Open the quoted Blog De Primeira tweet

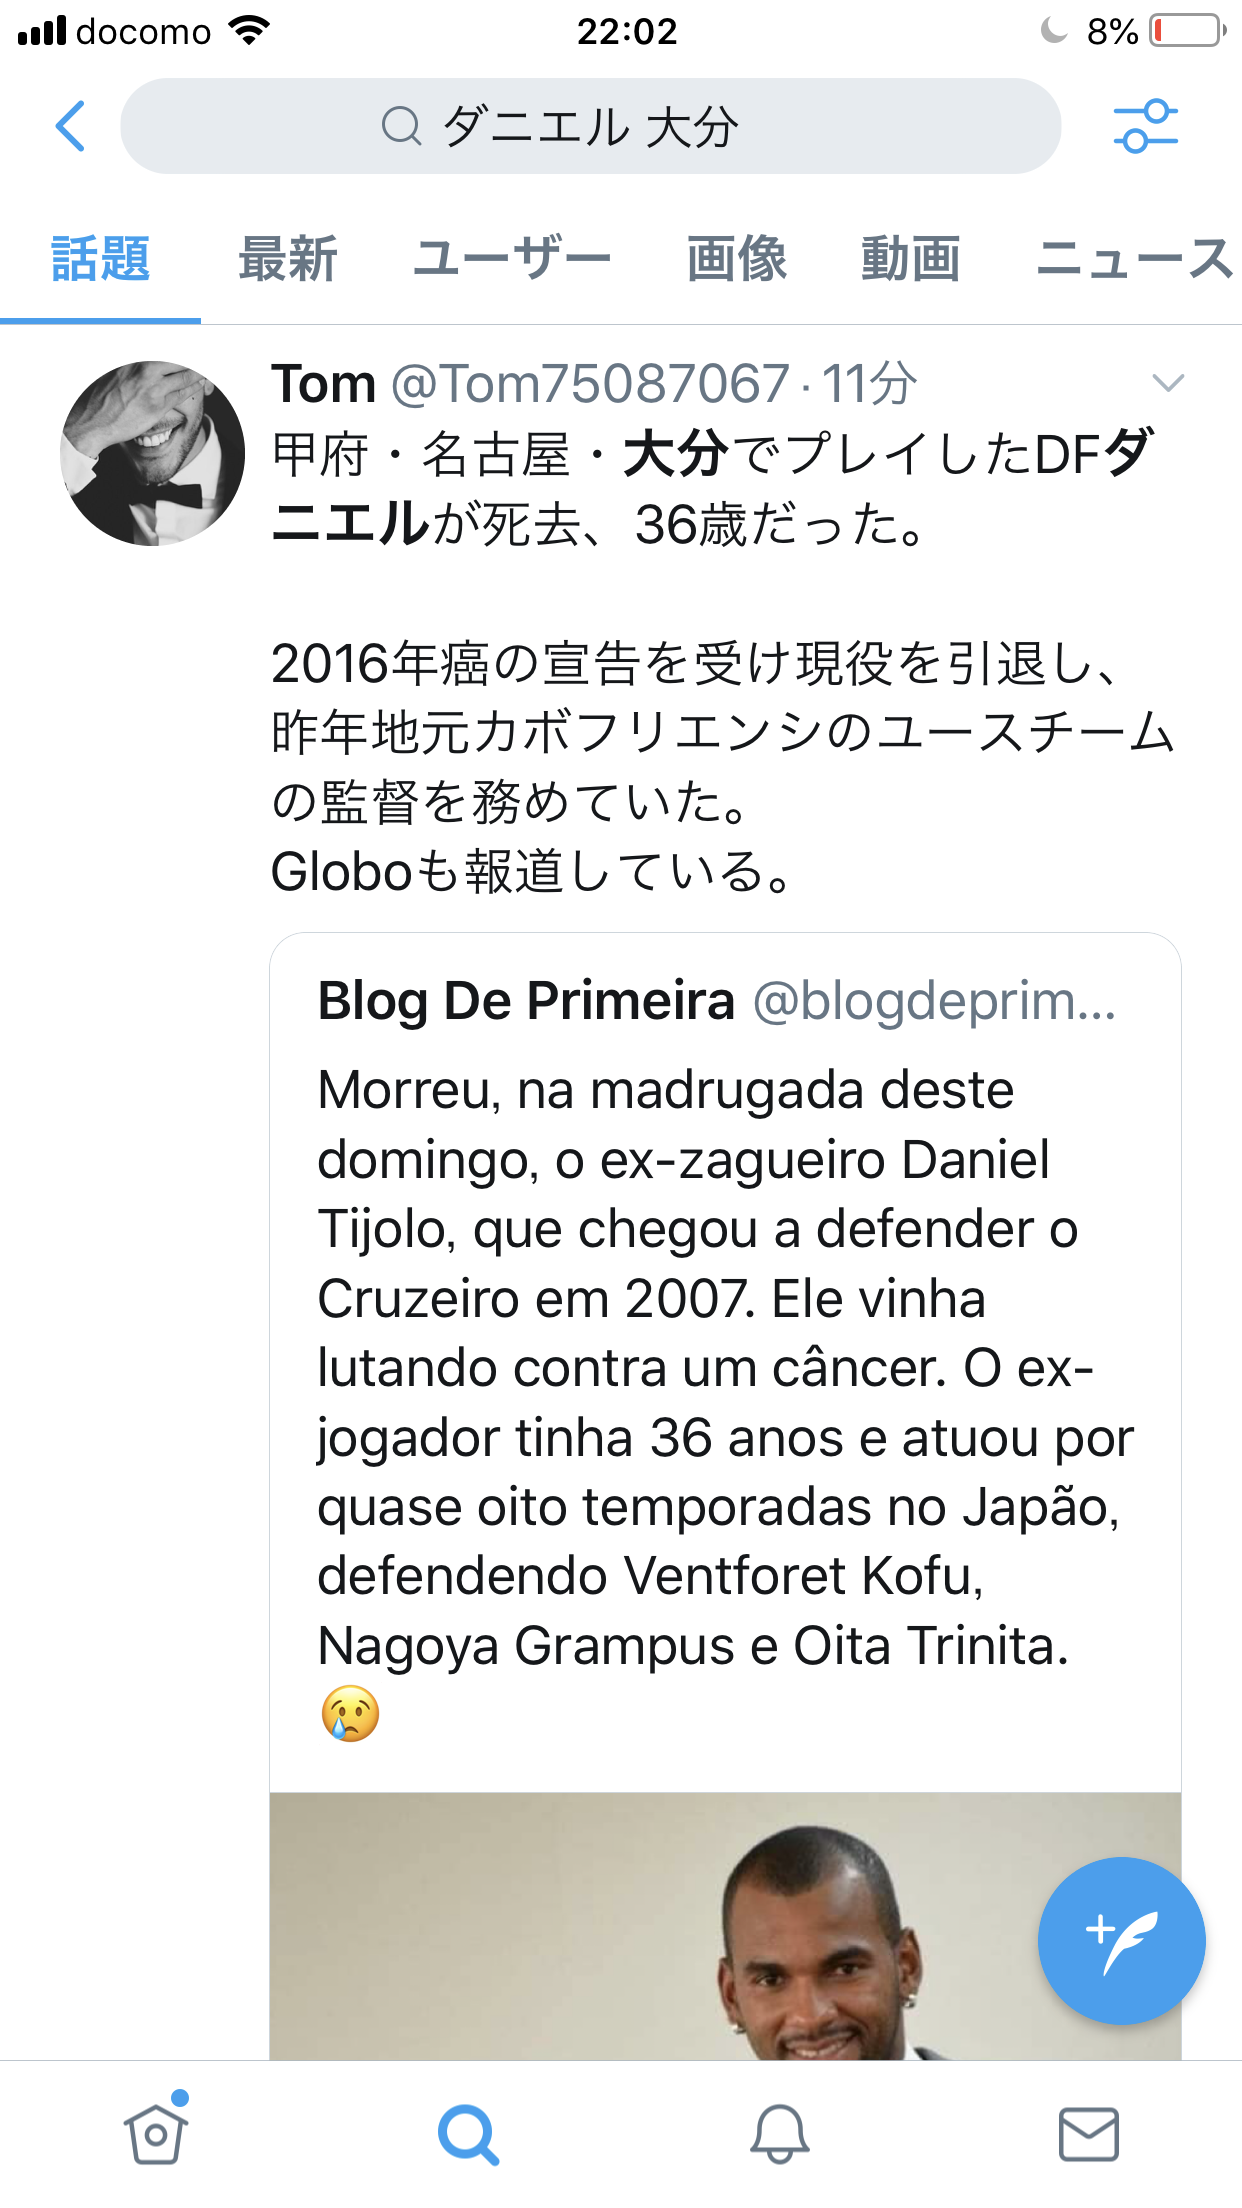pyautogui.click(x=724, y=1370)
